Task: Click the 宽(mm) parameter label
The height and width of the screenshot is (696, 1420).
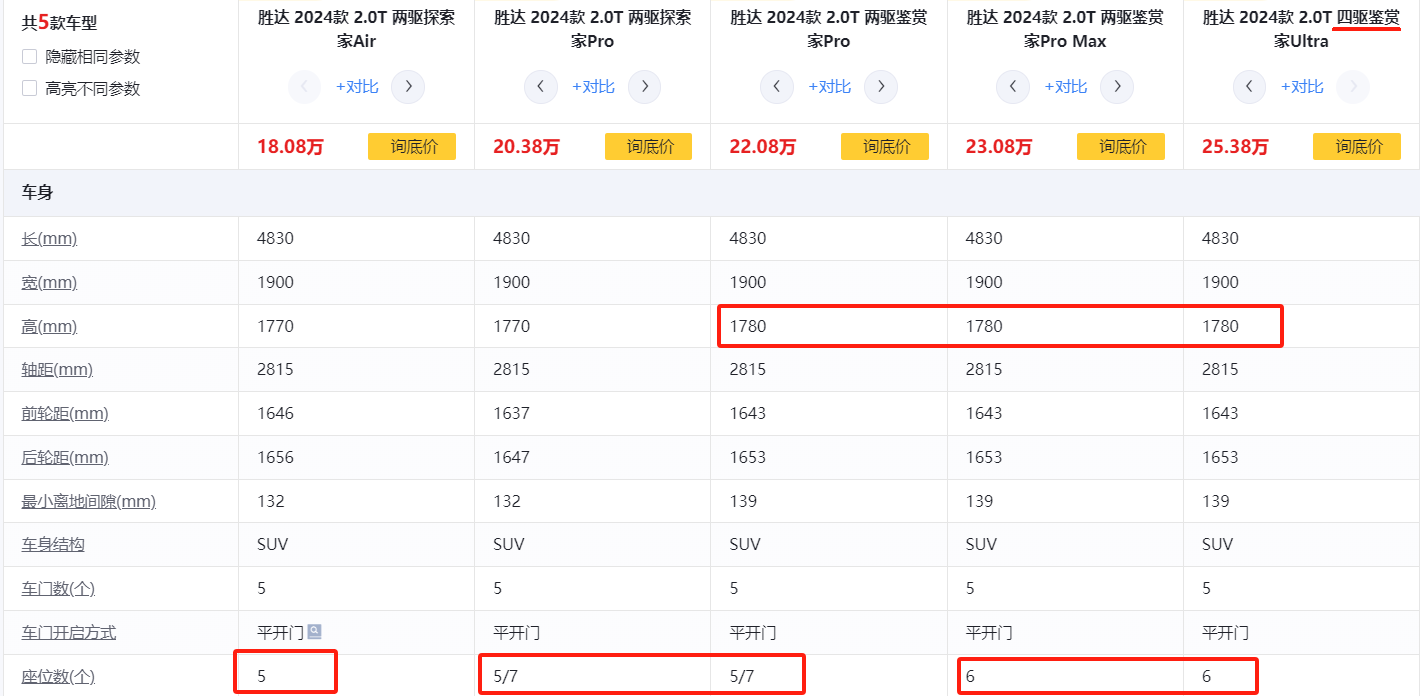Action: tap(49, 283)
